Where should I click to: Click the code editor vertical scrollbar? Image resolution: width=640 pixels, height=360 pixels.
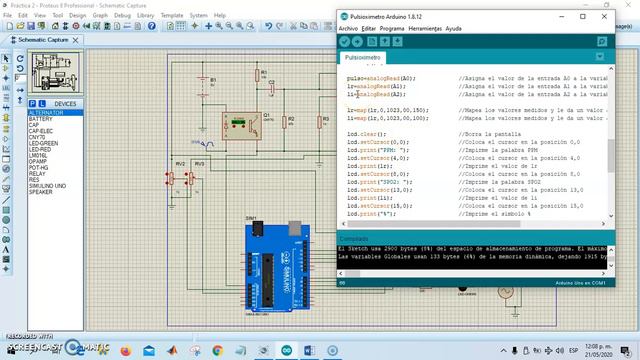(611, 156)
